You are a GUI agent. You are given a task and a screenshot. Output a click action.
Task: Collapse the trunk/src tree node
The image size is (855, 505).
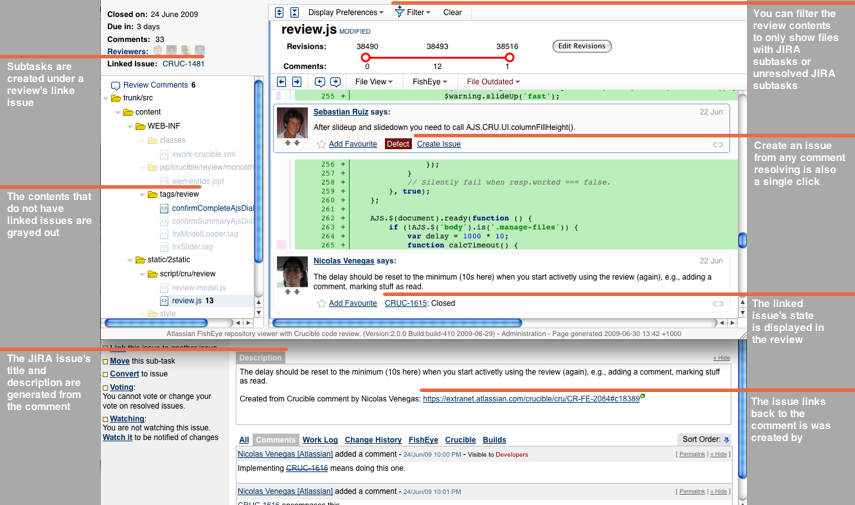(106, 98)
